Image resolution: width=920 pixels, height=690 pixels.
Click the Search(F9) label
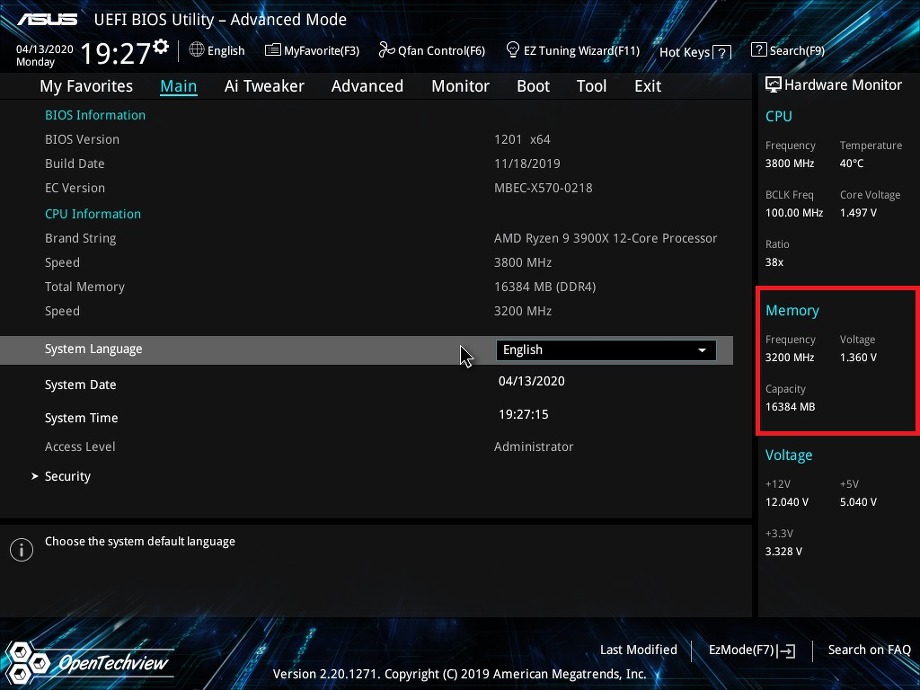797,50
